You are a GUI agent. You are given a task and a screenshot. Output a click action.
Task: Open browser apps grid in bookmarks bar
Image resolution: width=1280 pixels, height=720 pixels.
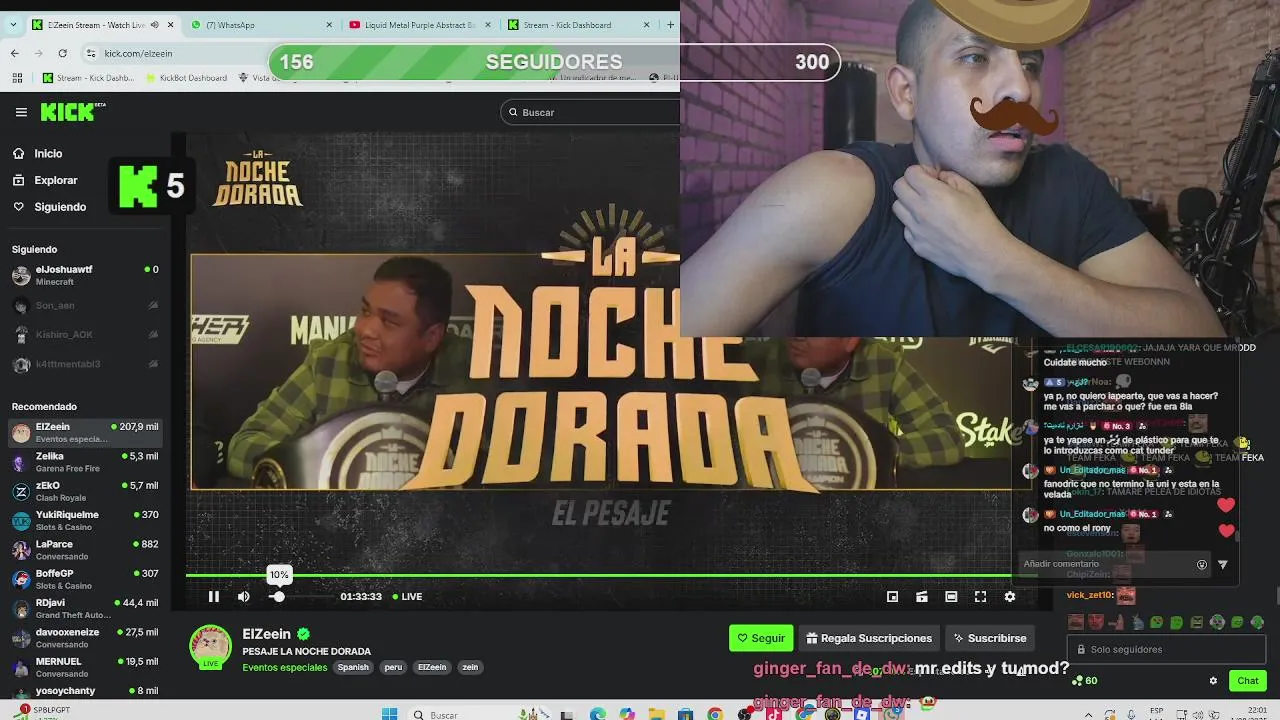point(17,78)
